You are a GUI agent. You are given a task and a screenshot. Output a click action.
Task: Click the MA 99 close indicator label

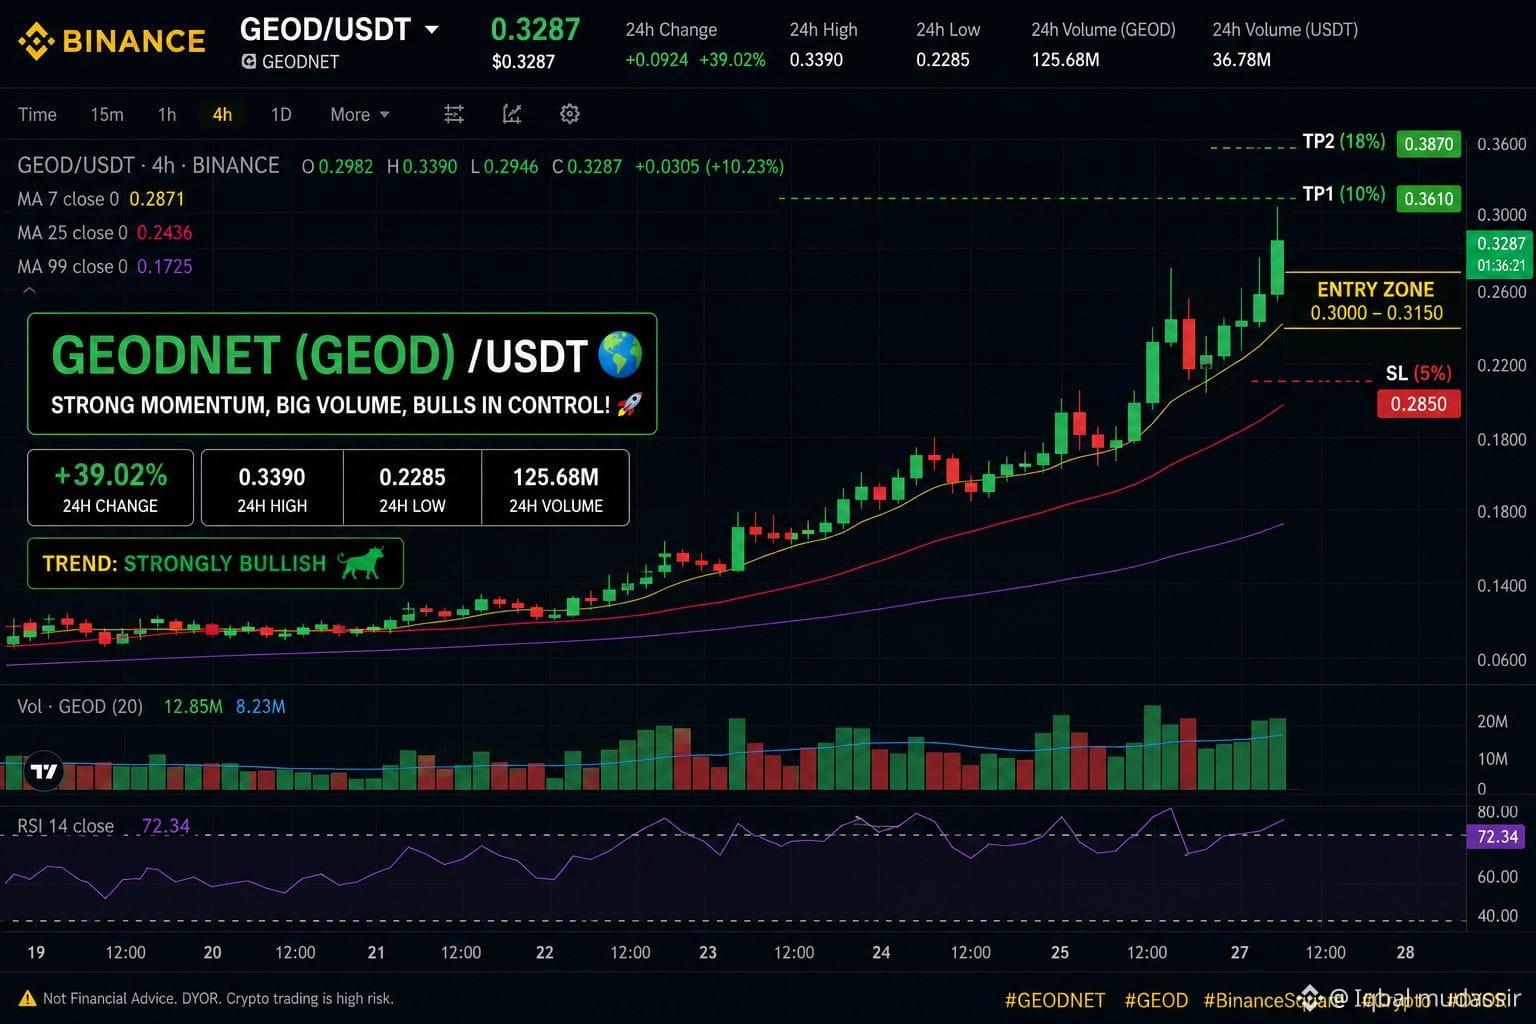tap(72, 267)
